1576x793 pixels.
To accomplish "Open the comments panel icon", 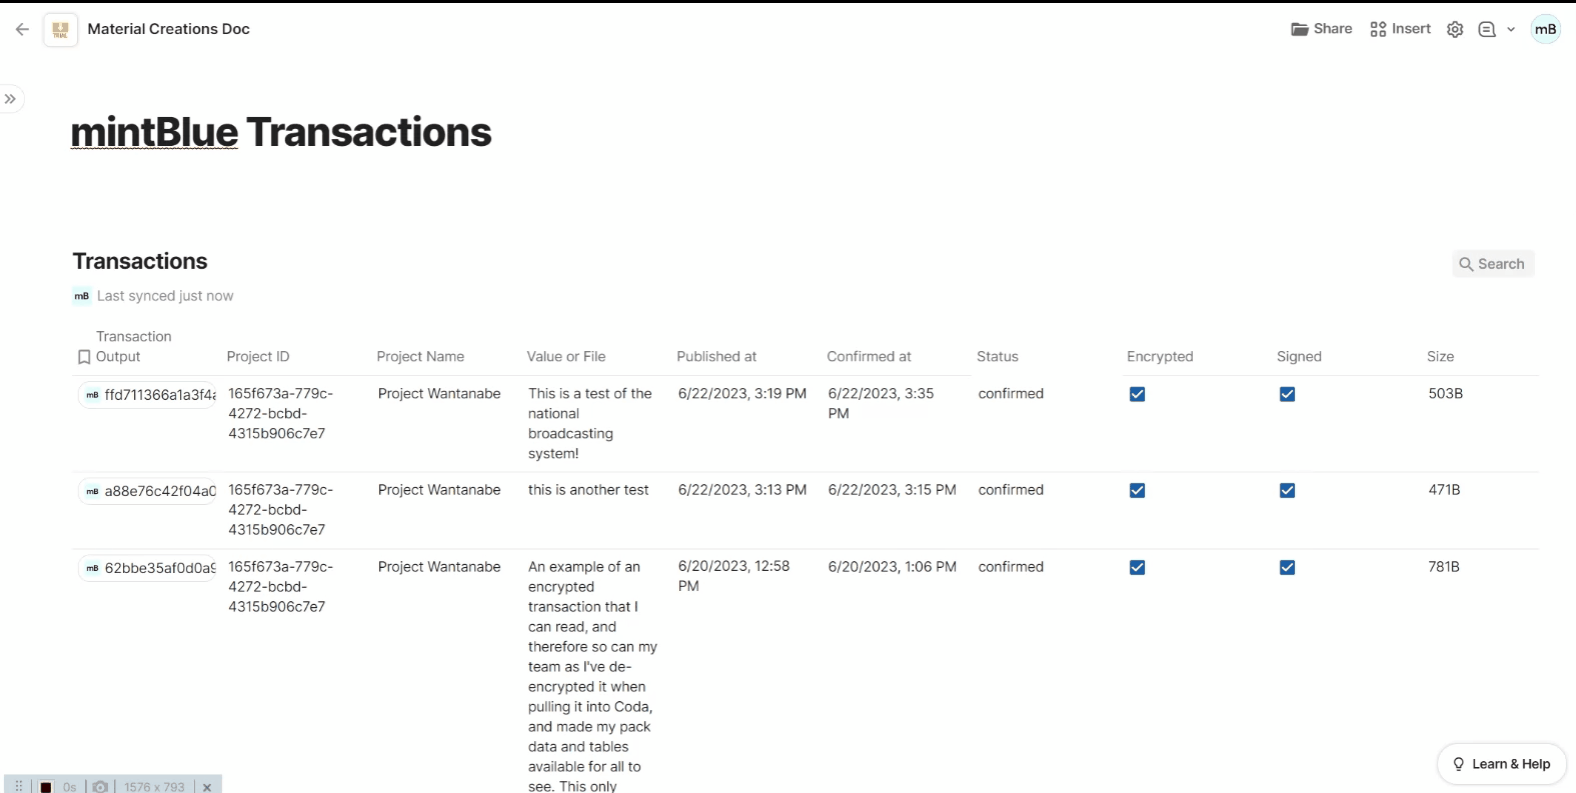I will (x=1487, y=29).
